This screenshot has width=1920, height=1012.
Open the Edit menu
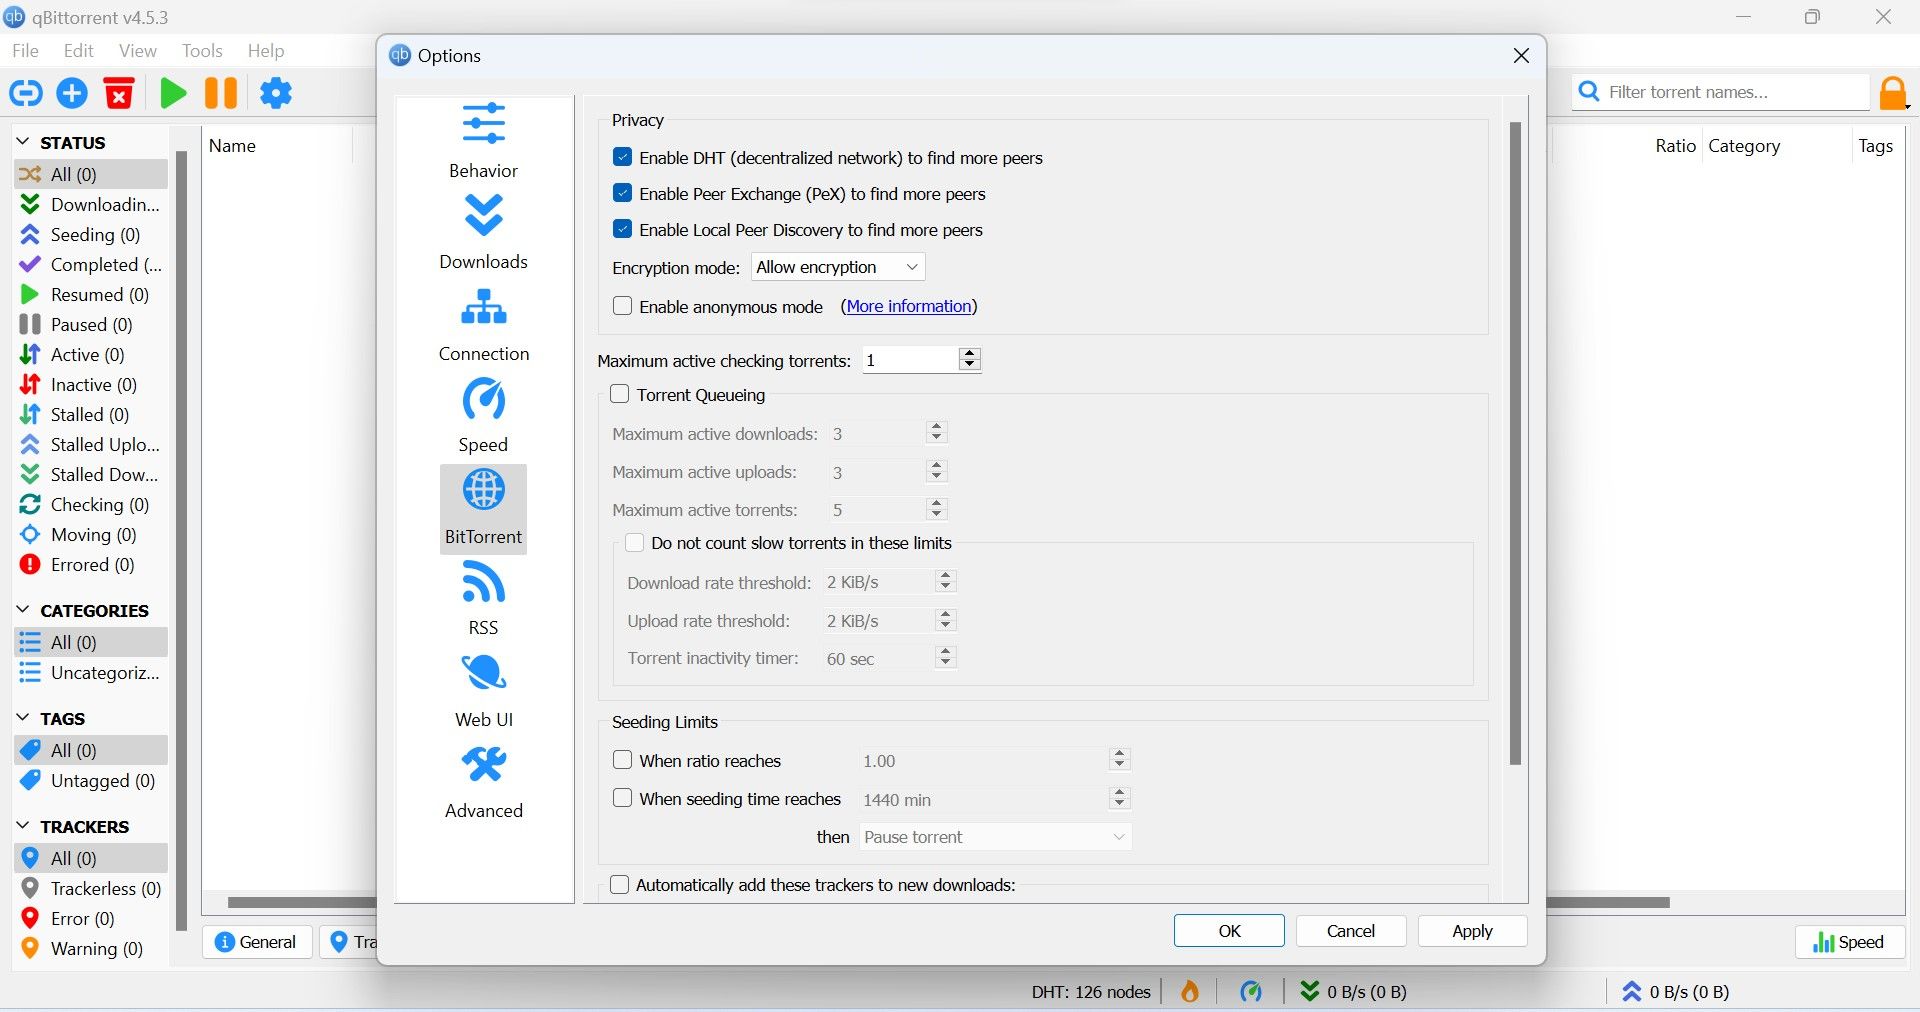click(x=78, y=51)
